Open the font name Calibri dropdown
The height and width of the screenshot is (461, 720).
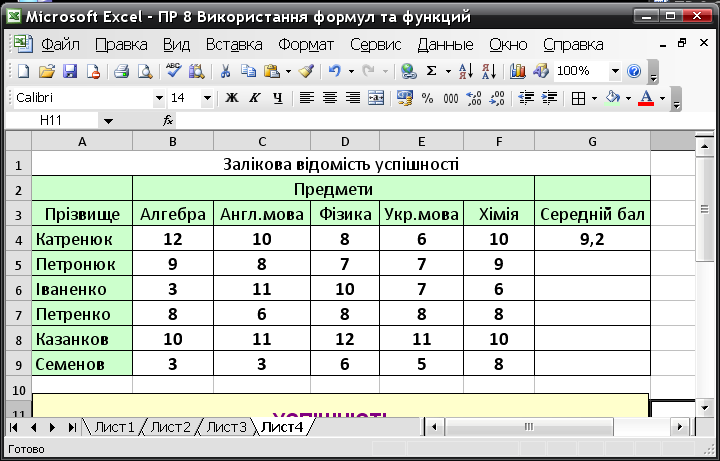click(159, 98)
